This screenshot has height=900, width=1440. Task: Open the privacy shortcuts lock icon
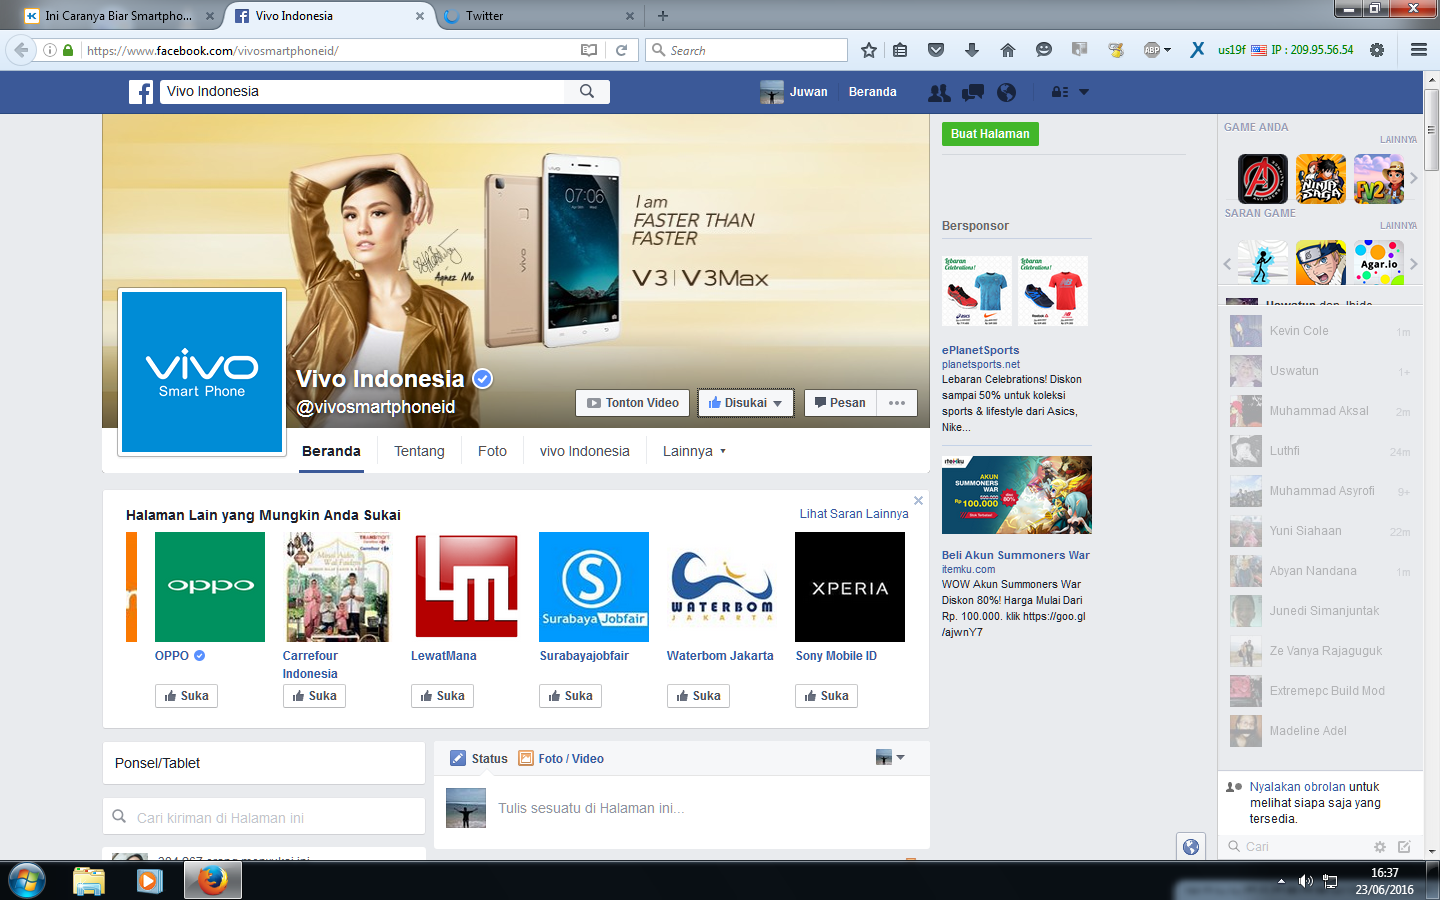click(x=1060, y=92)
